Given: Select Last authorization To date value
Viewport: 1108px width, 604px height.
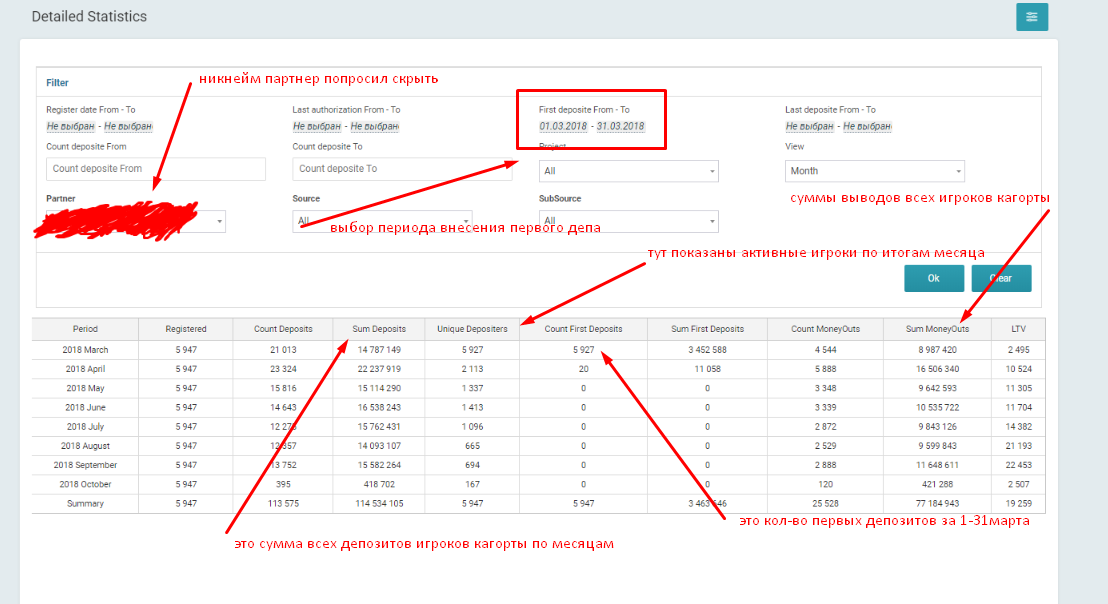Looking at the screenshot, I should 375,126.
